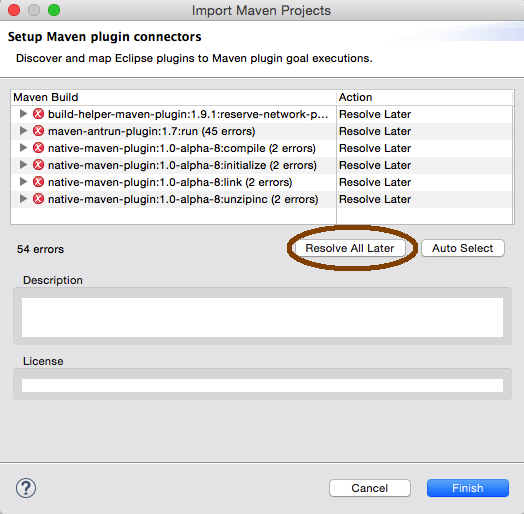Select native-maven-plugin unzipinc tree item
Viewport: 524px width, 514px height.
coord(183,200)
